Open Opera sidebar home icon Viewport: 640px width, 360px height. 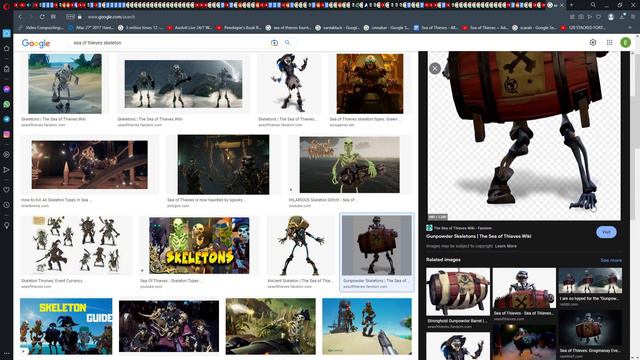[x=7, y=49]
